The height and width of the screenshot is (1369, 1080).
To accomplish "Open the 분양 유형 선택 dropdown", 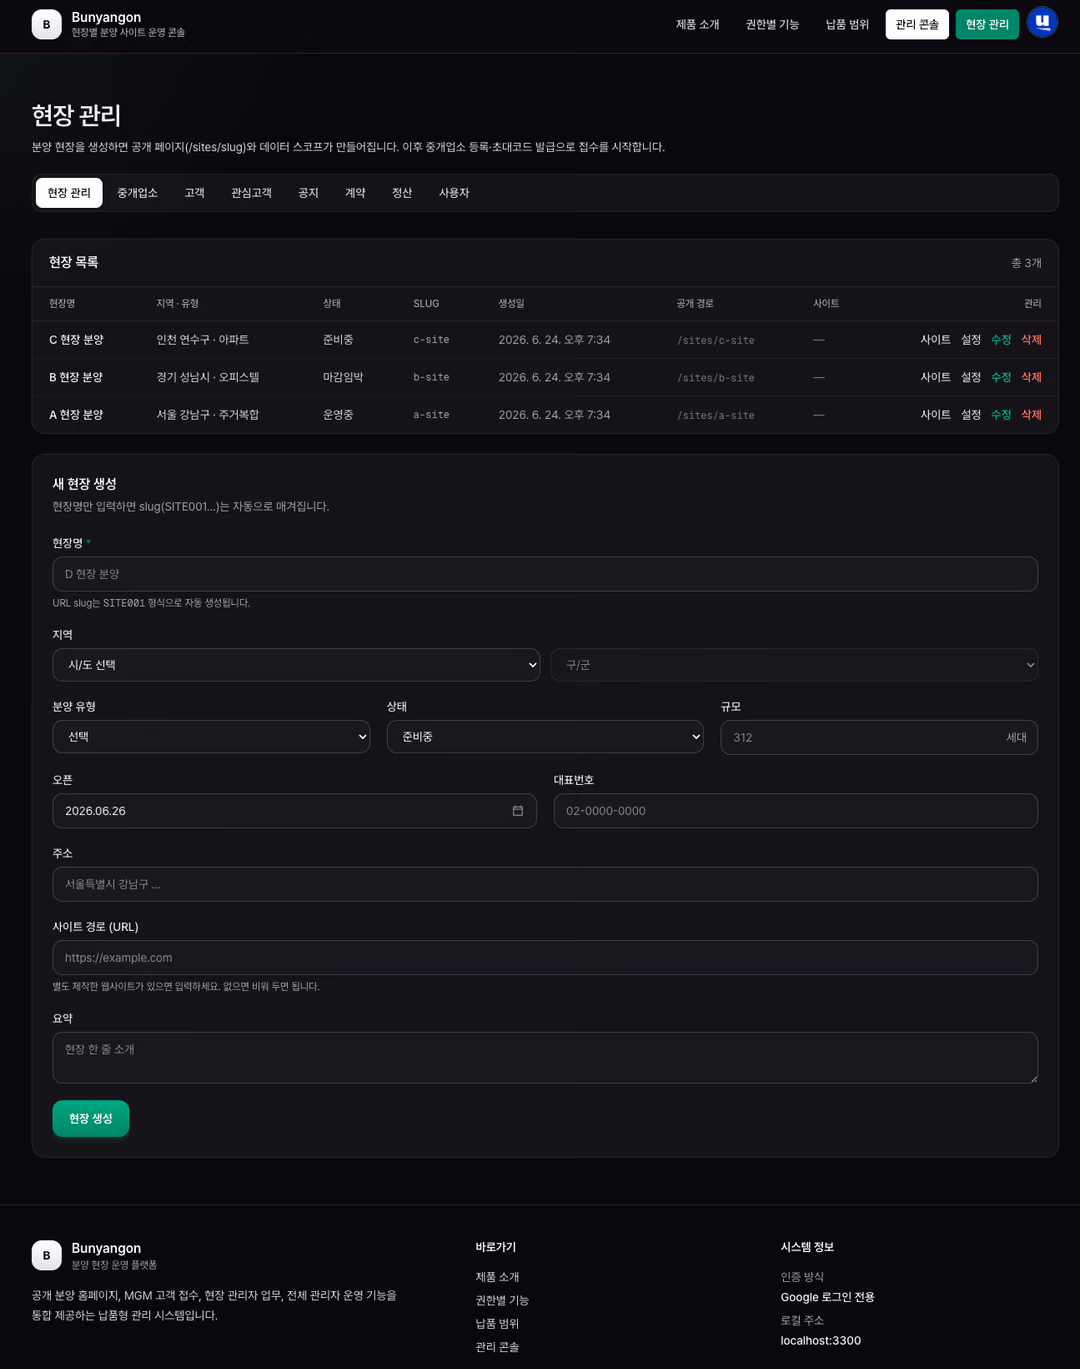I will (x=211, y=737).
